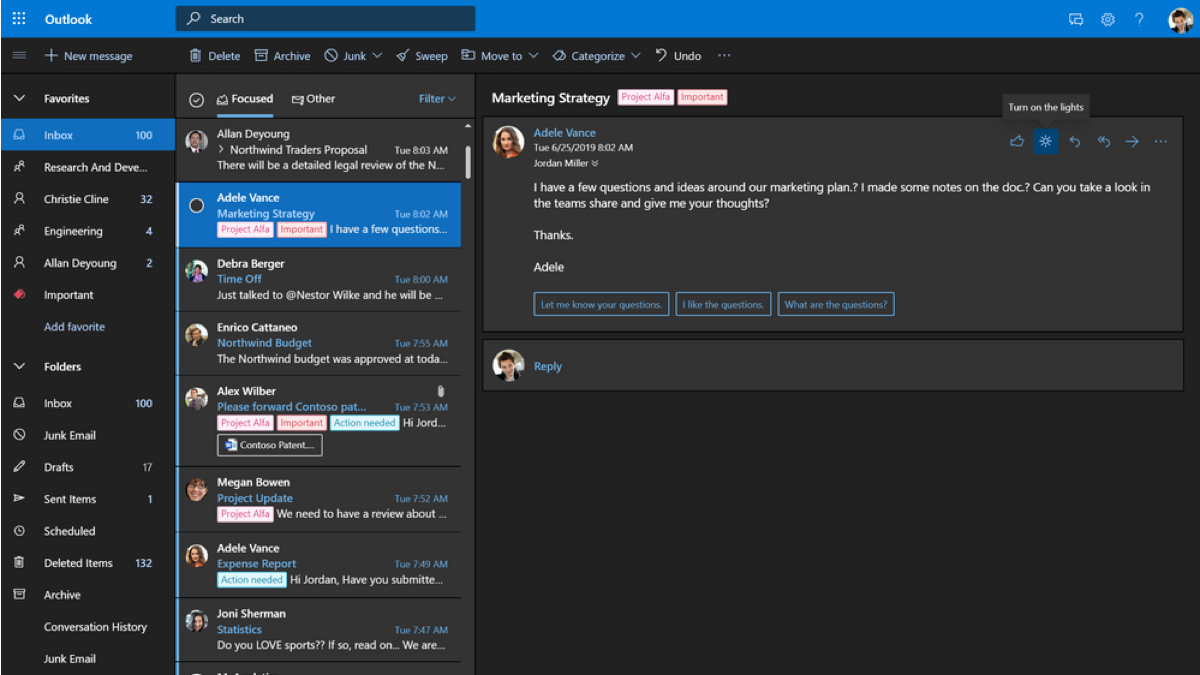Toggle the Turn on the lights button
The image size is (1200, 675).
1046,141
